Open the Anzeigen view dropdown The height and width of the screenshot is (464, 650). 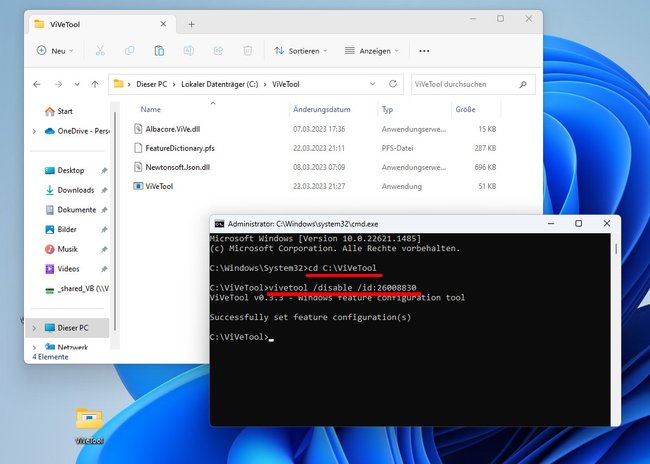click(371, 51)
